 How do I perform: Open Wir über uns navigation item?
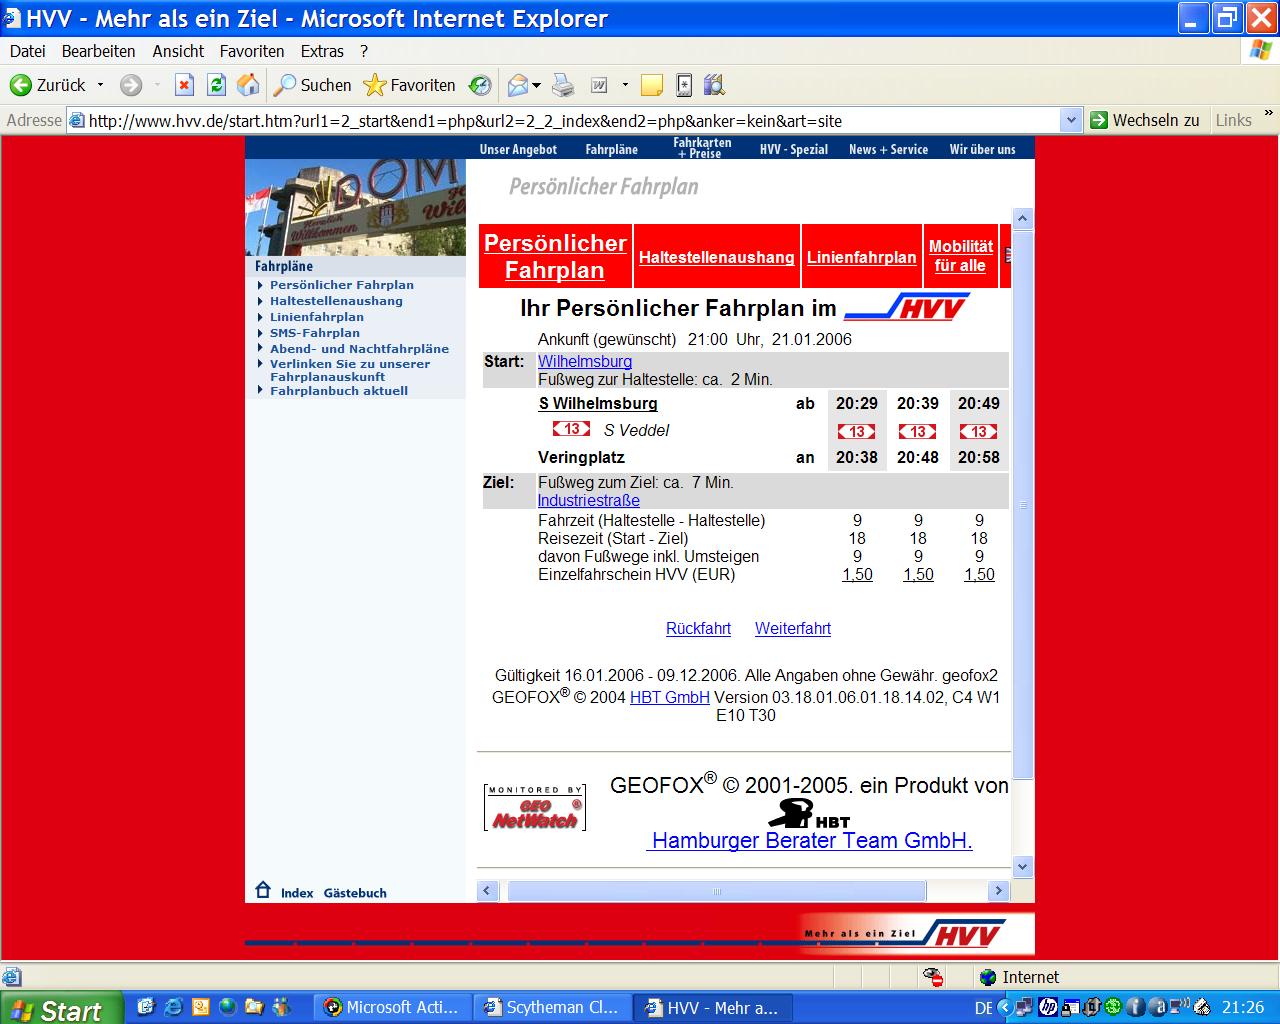982,149
